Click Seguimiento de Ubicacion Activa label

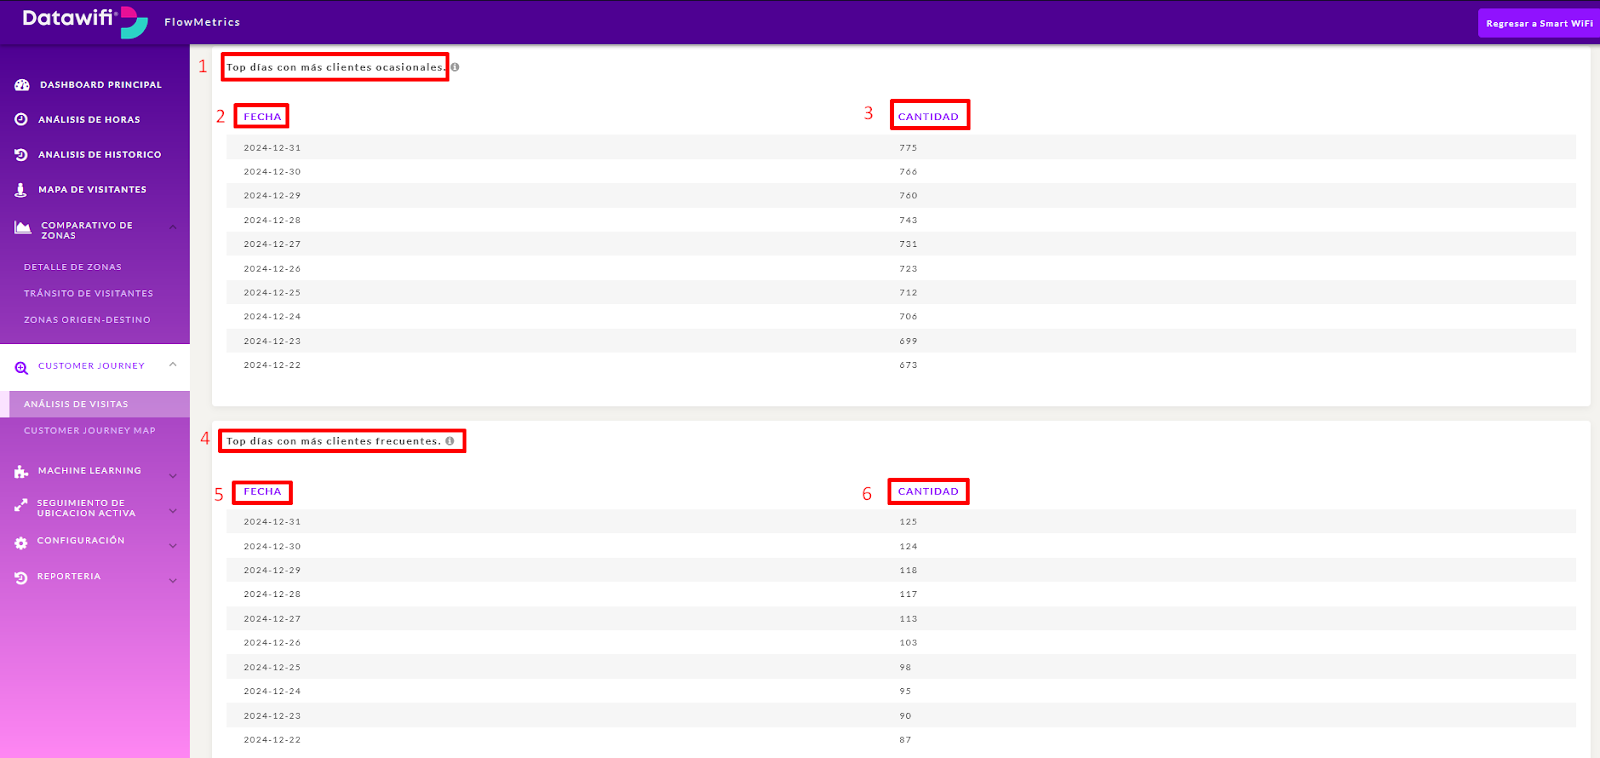pyautogui.click(x=86, y=508)
